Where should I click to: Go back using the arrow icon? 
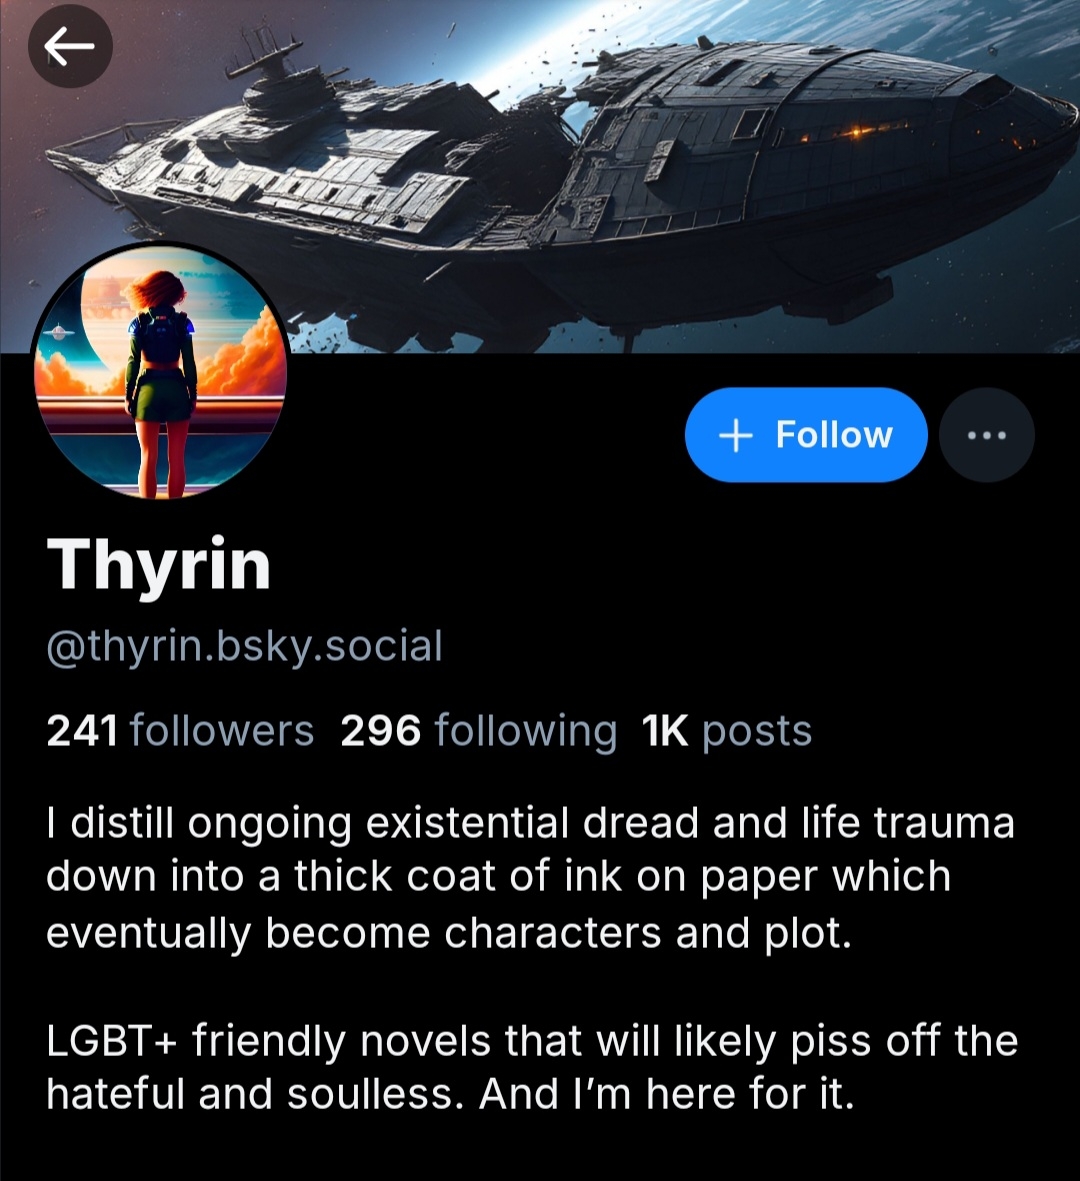(70, 46)
